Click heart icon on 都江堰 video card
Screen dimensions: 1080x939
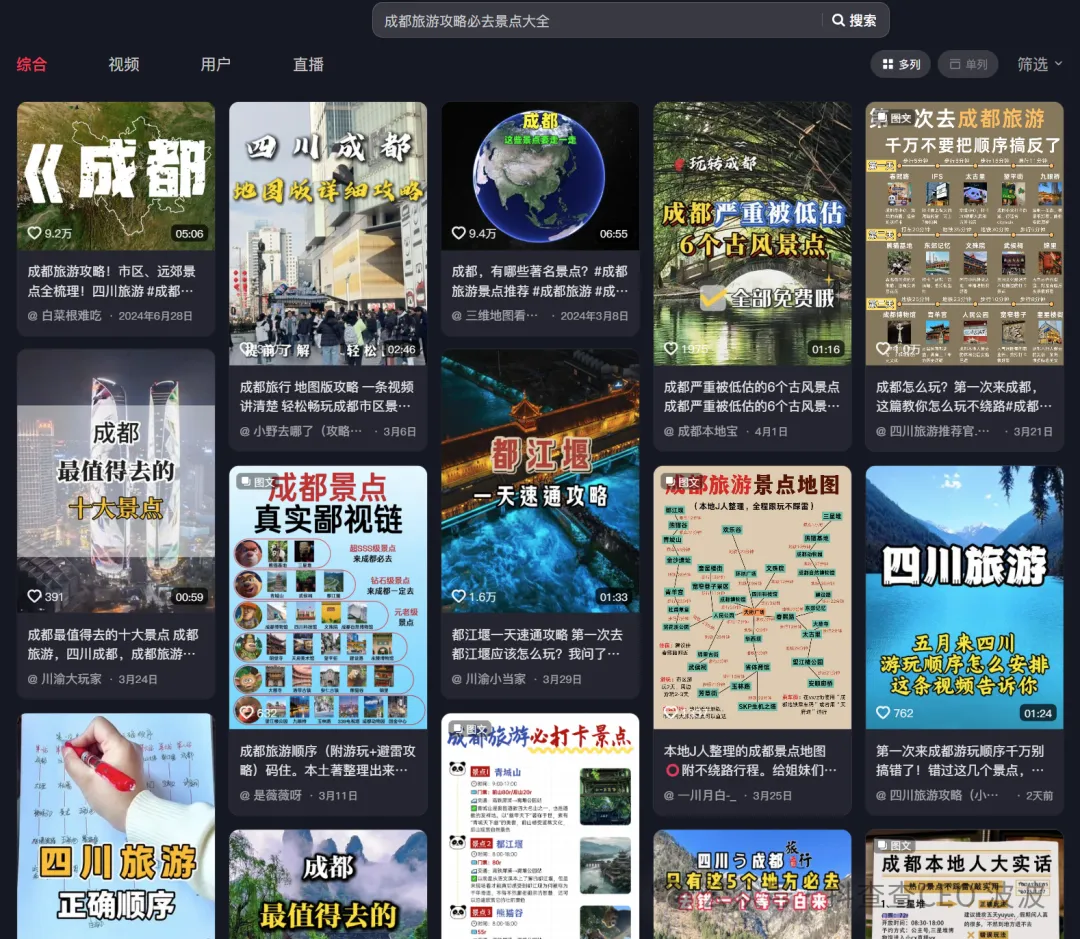pyautogui.click(x=458, y=597)
